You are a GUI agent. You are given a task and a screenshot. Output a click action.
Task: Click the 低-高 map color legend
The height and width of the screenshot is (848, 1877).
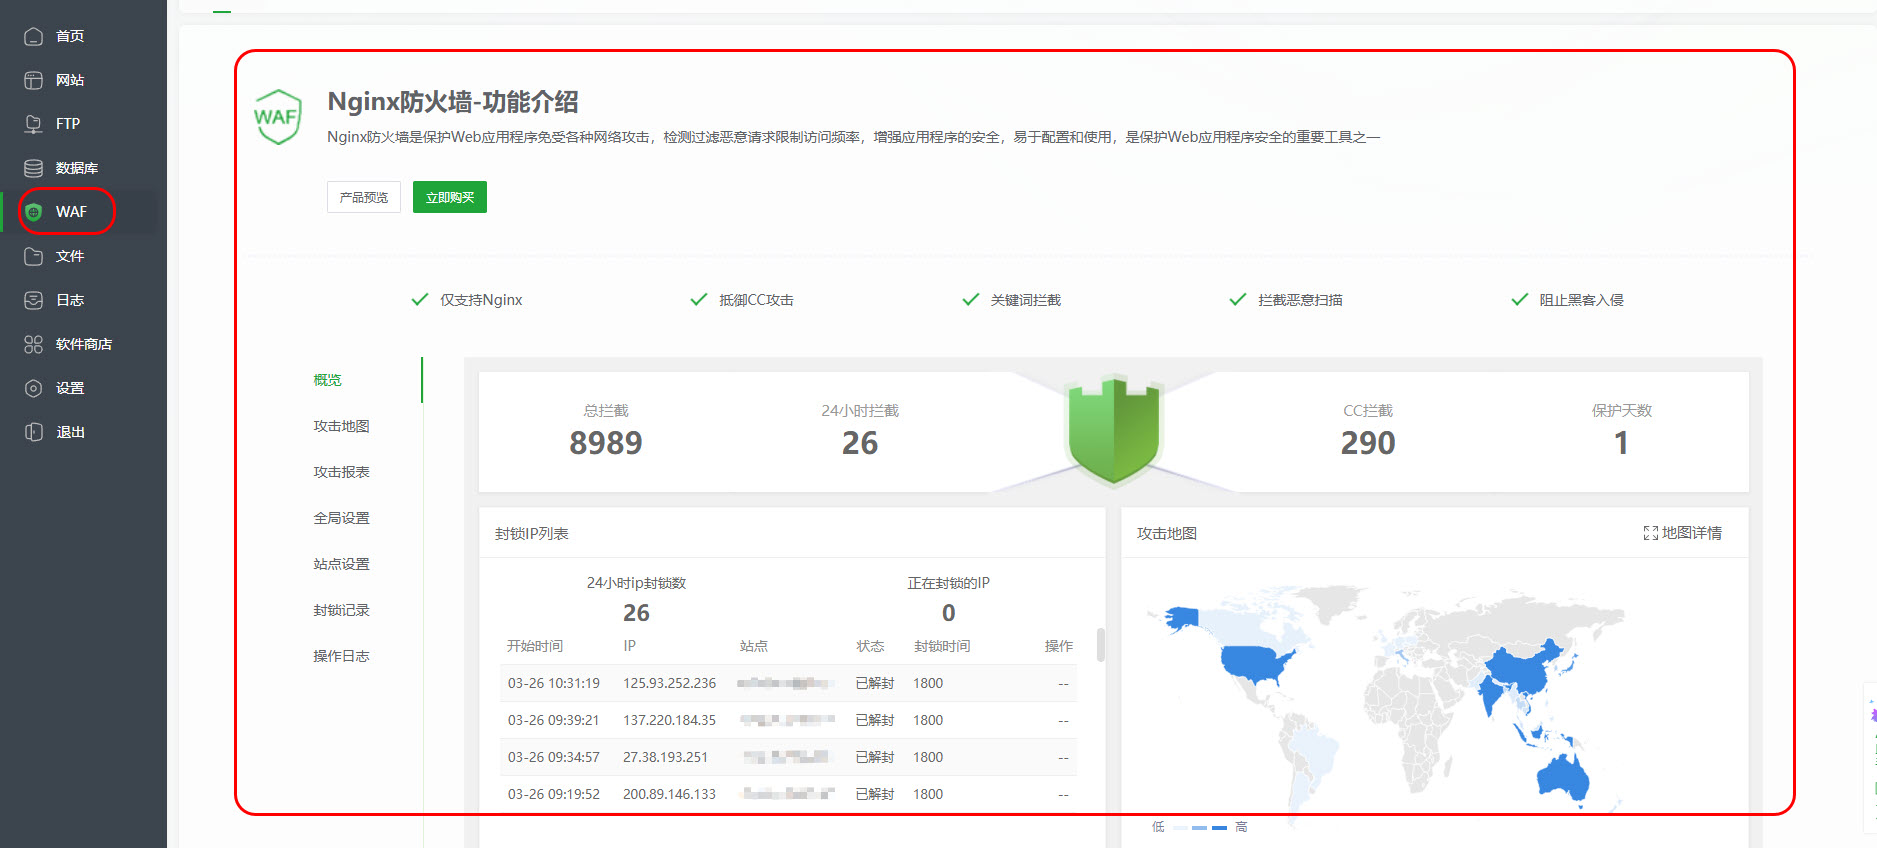click(1200, 827)
